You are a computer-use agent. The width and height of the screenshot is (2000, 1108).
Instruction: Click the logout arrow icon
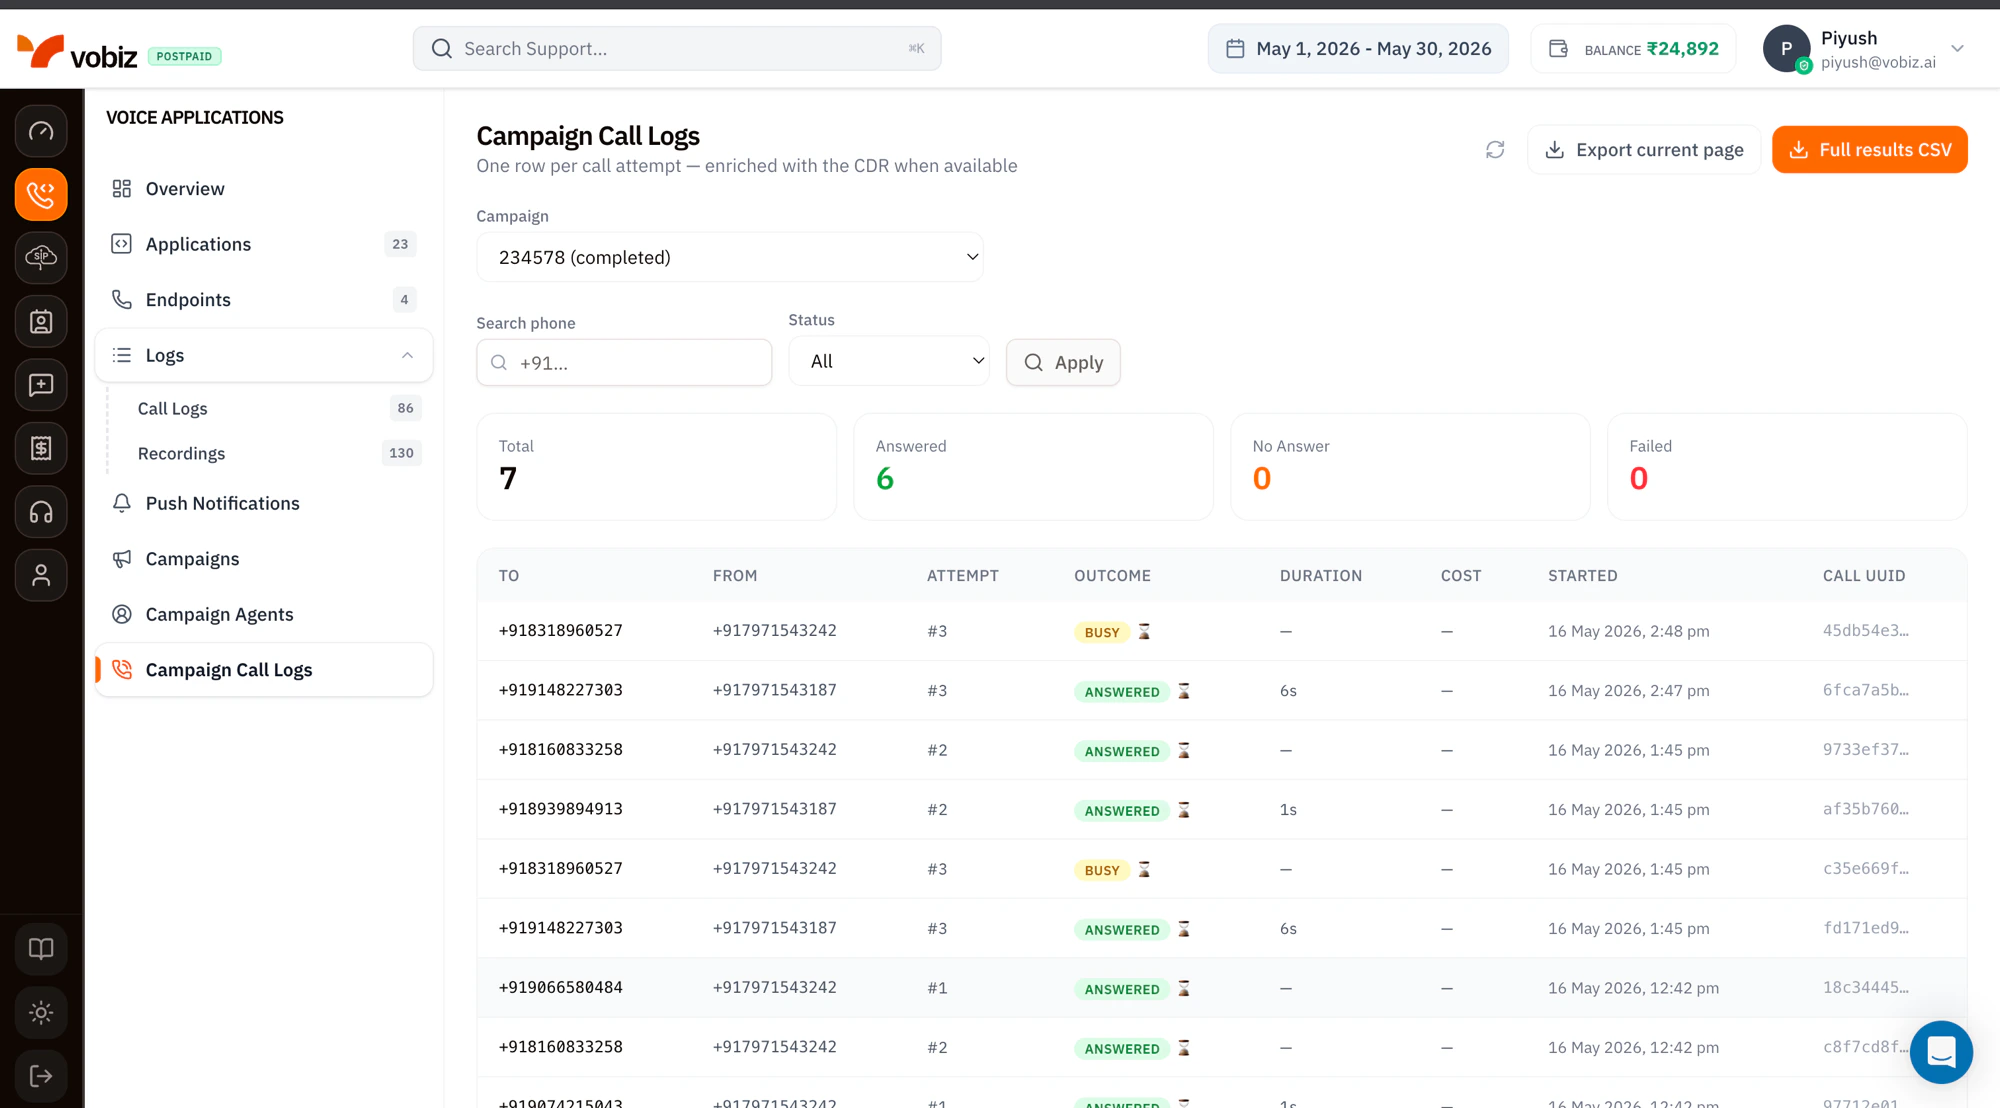click(x=41, y=1076)
